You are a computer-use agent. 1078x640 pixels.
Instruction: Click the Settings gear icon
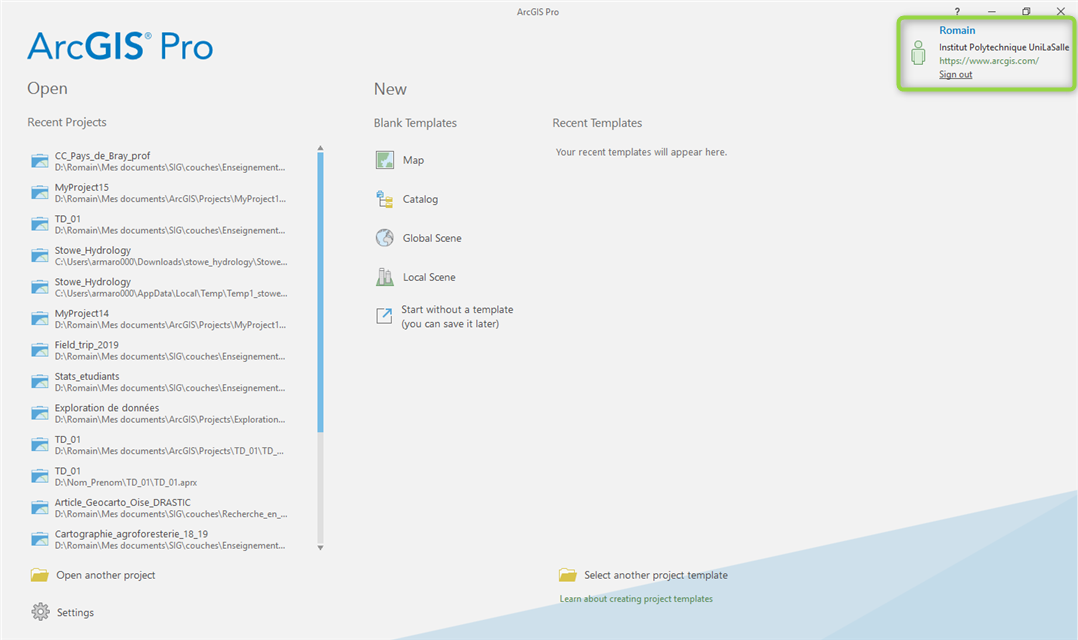click(41, 612)
